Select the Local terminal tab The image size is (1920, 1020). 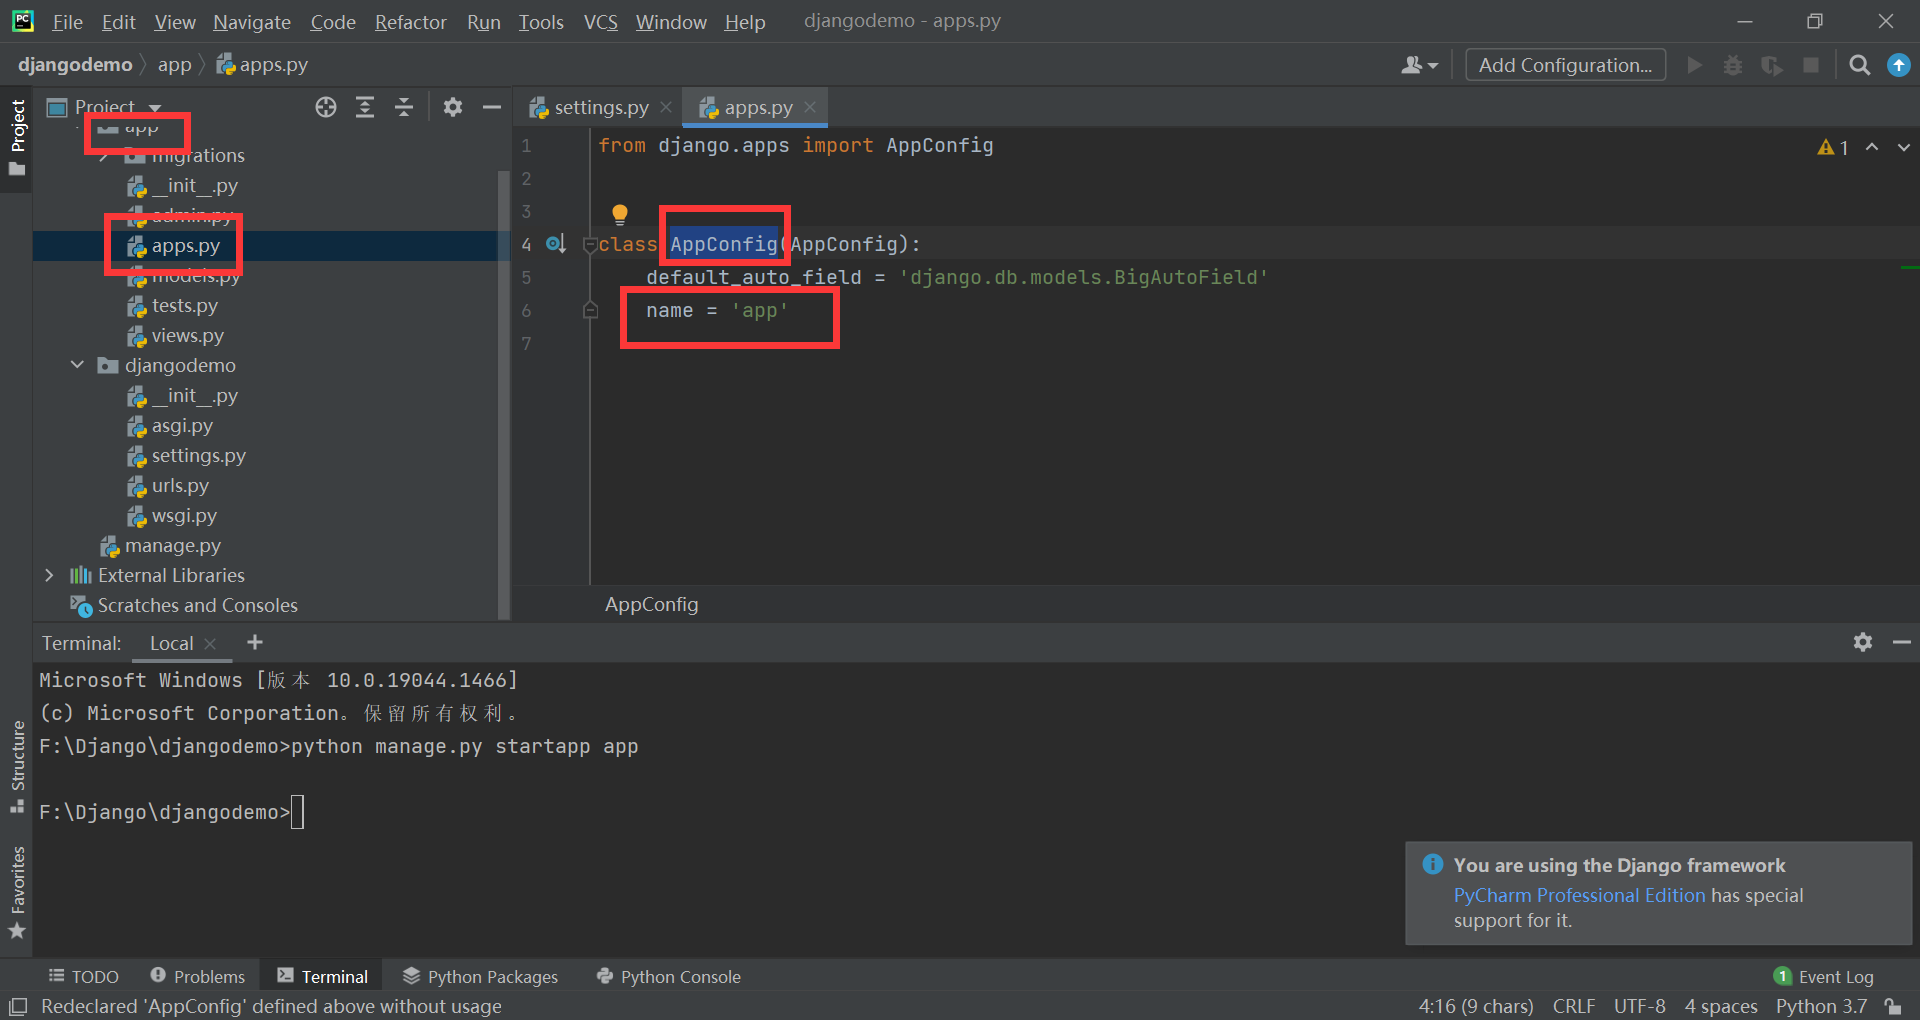coord(172,644)
